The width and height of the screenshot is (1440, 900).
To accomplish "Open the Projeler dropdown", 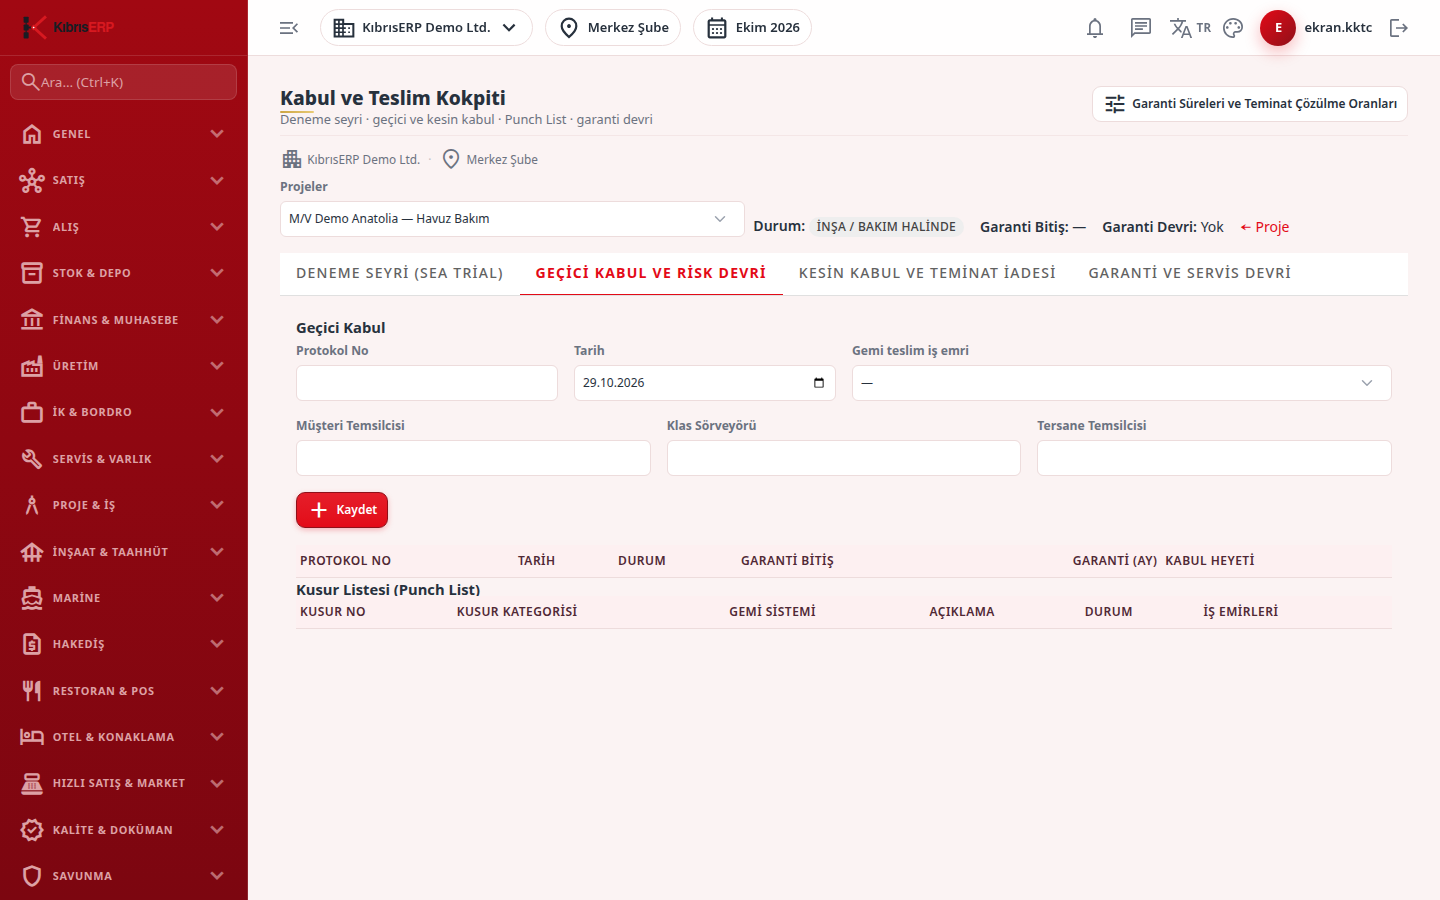I will [x=512, y=219].
